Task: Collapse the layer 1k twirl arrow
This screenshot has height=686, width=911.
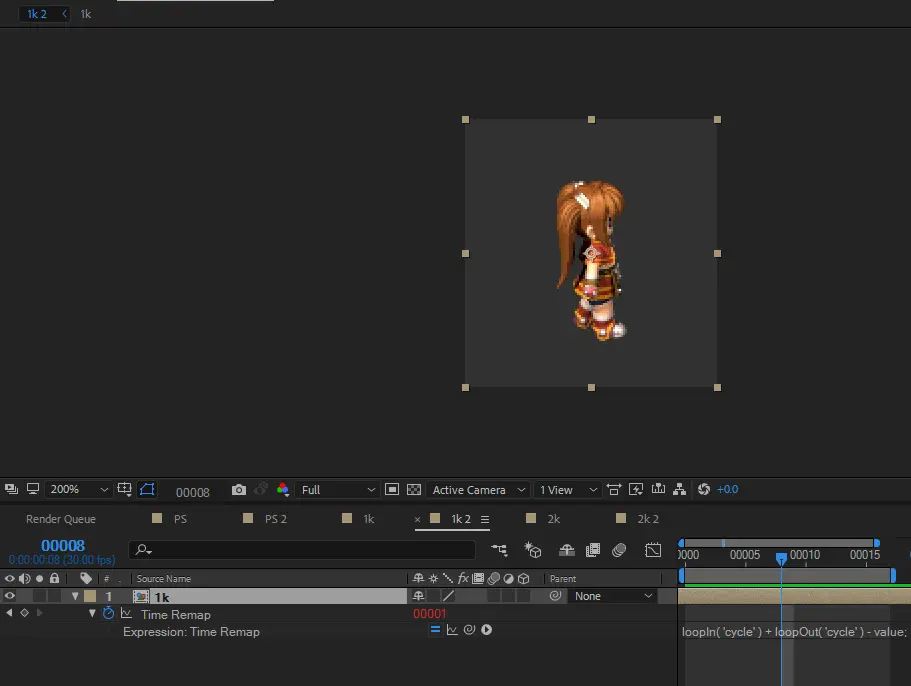Action: 75,596
